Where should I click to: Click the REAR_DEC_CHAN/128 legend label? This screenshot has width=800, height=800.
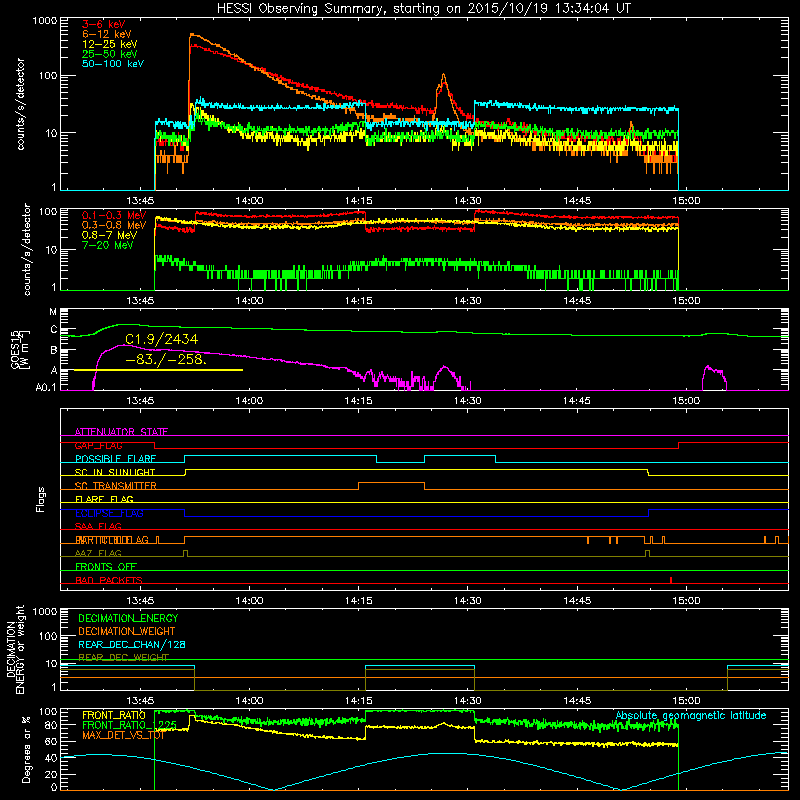(132, 644)
